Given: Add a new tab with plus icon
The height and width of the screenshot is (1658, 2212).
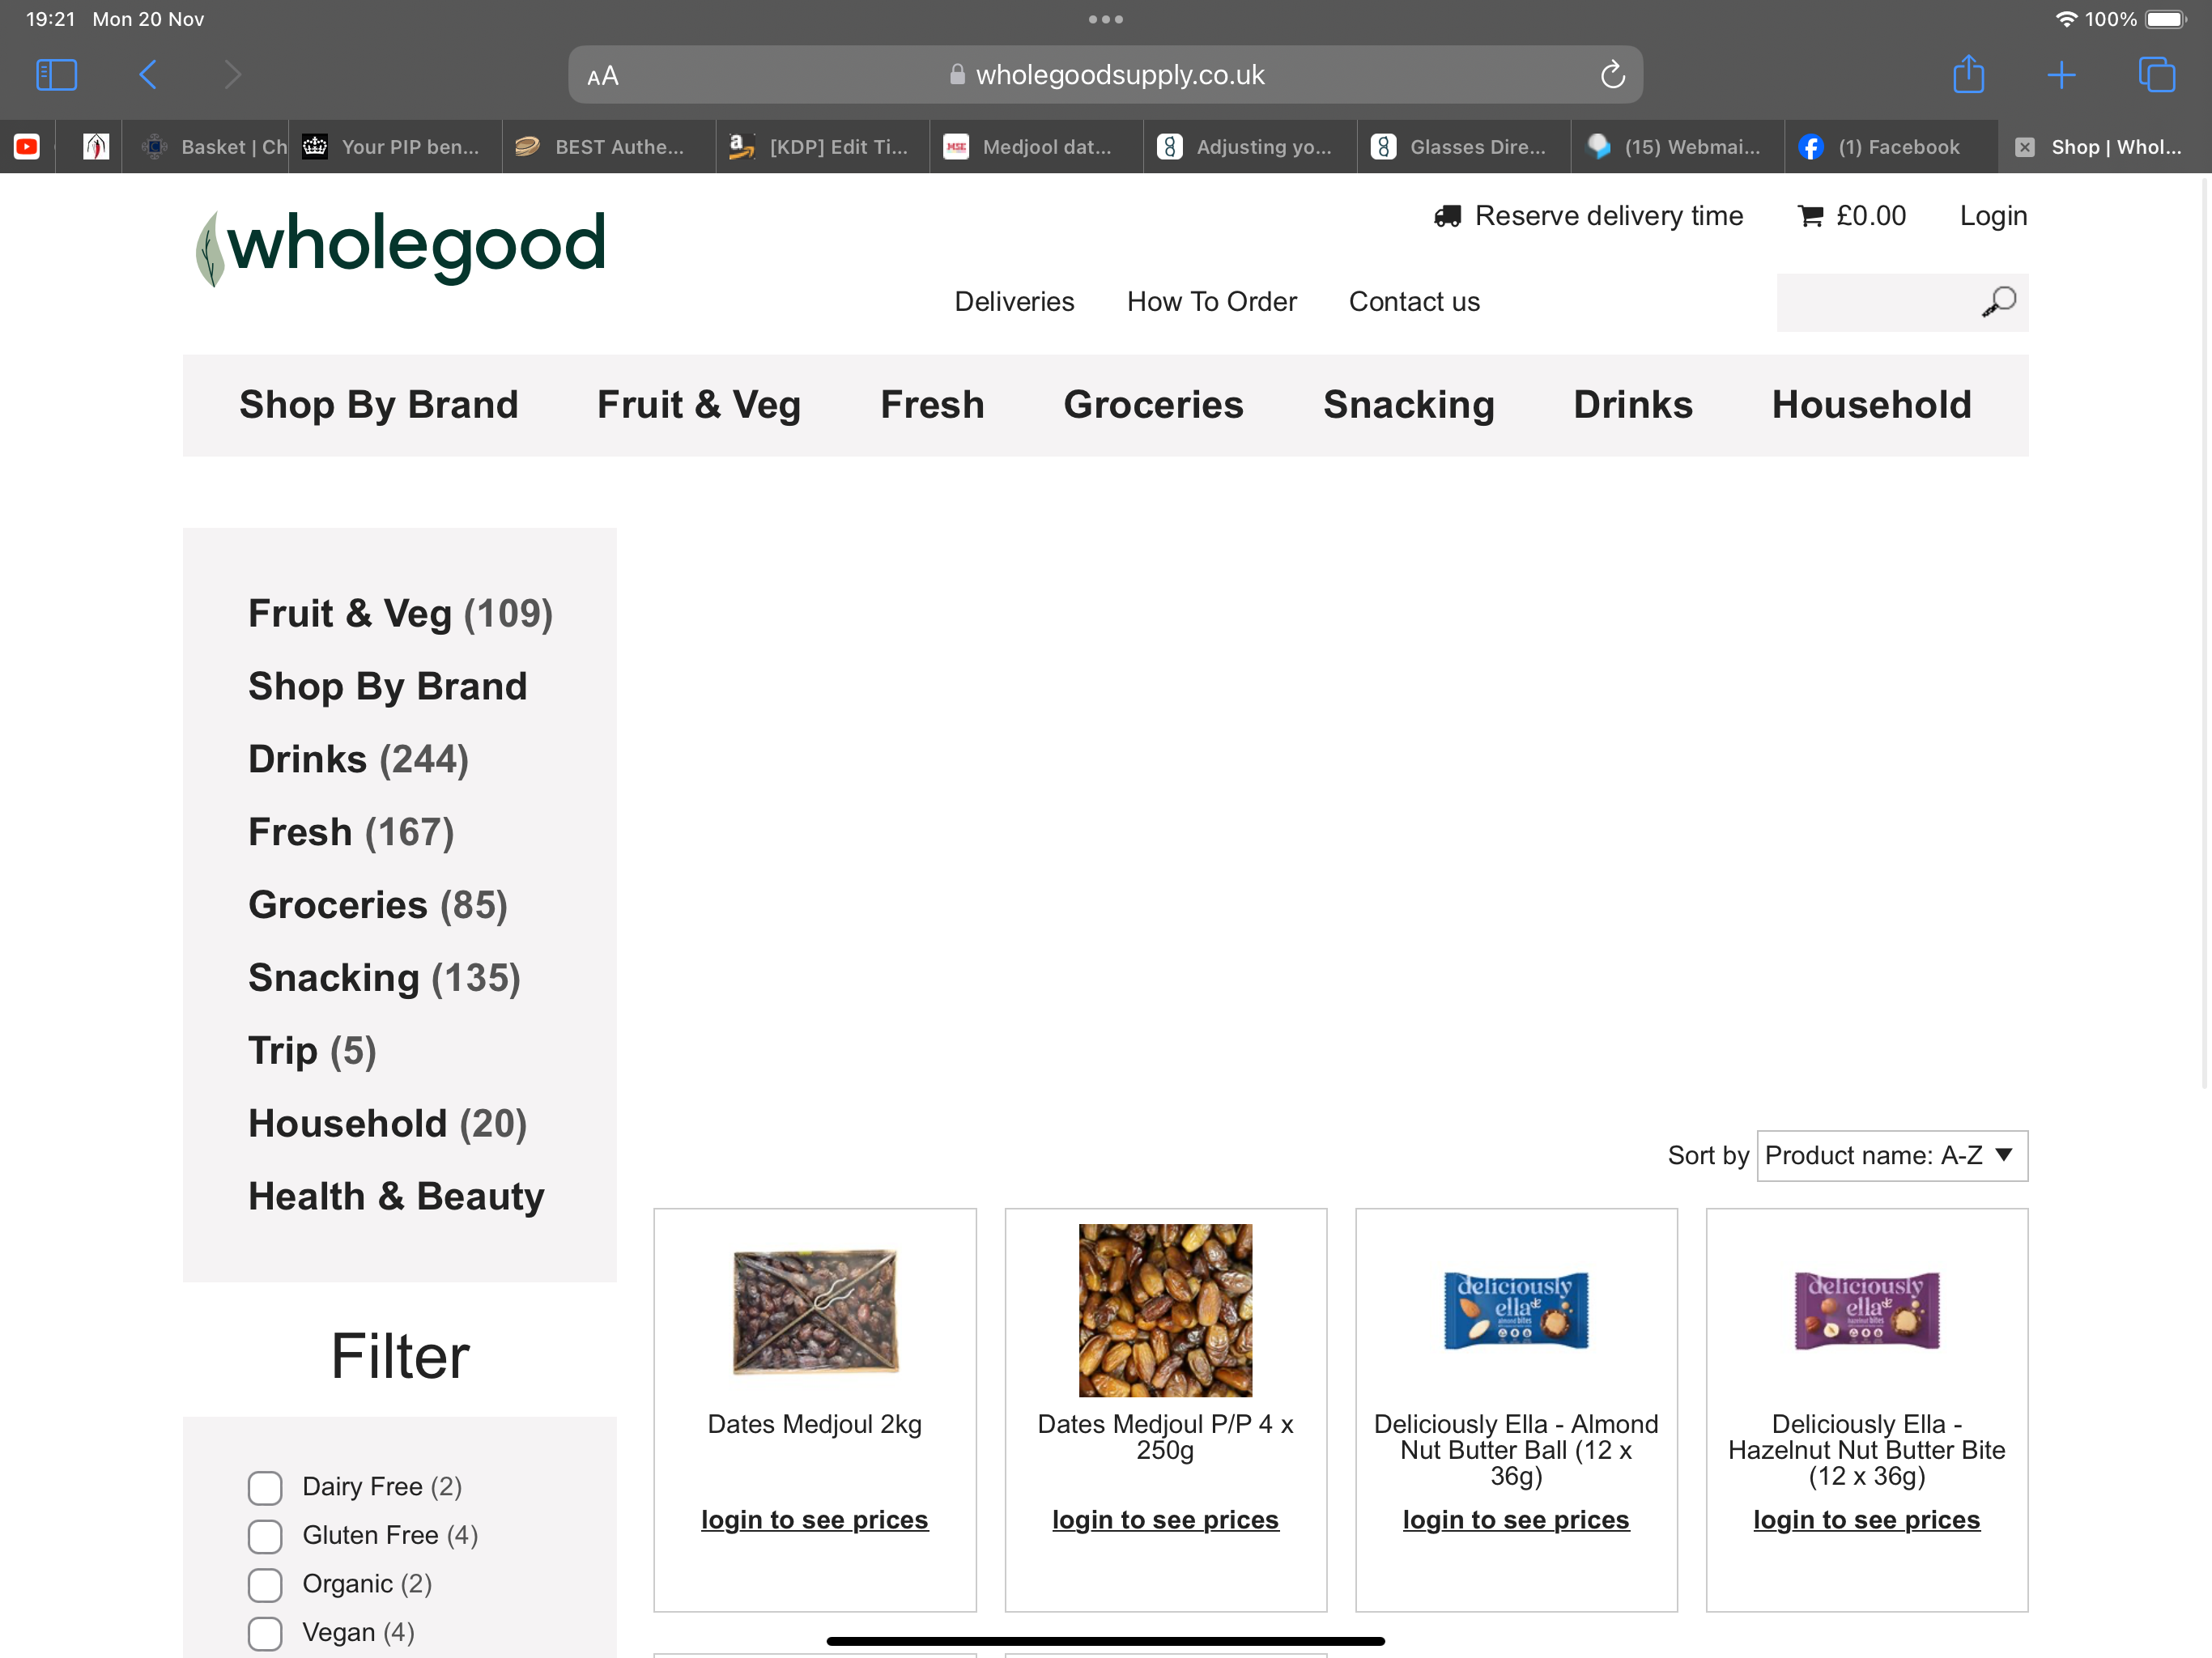Looking at the screenshot, I should tap(2061, 75).
